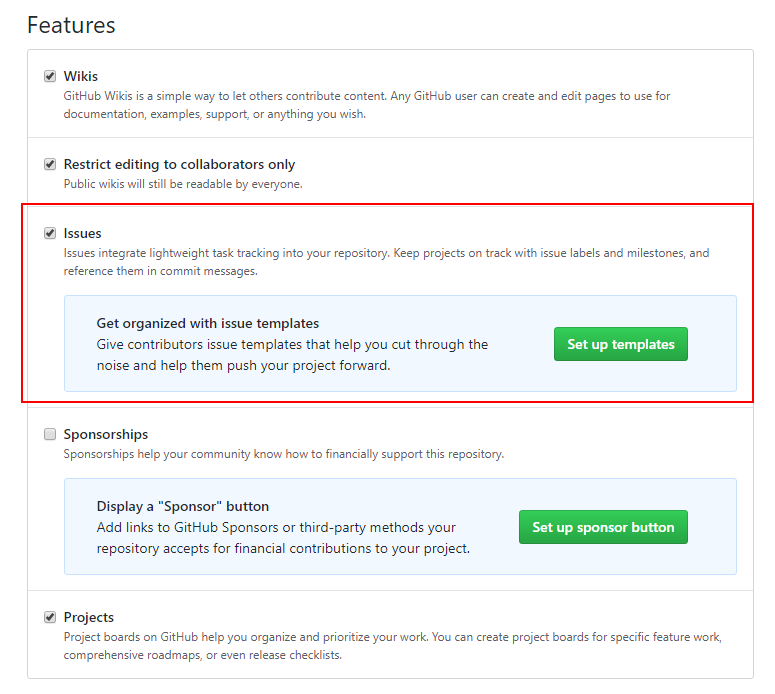Click the Sponsorships help your community description

tap(283, 454)
